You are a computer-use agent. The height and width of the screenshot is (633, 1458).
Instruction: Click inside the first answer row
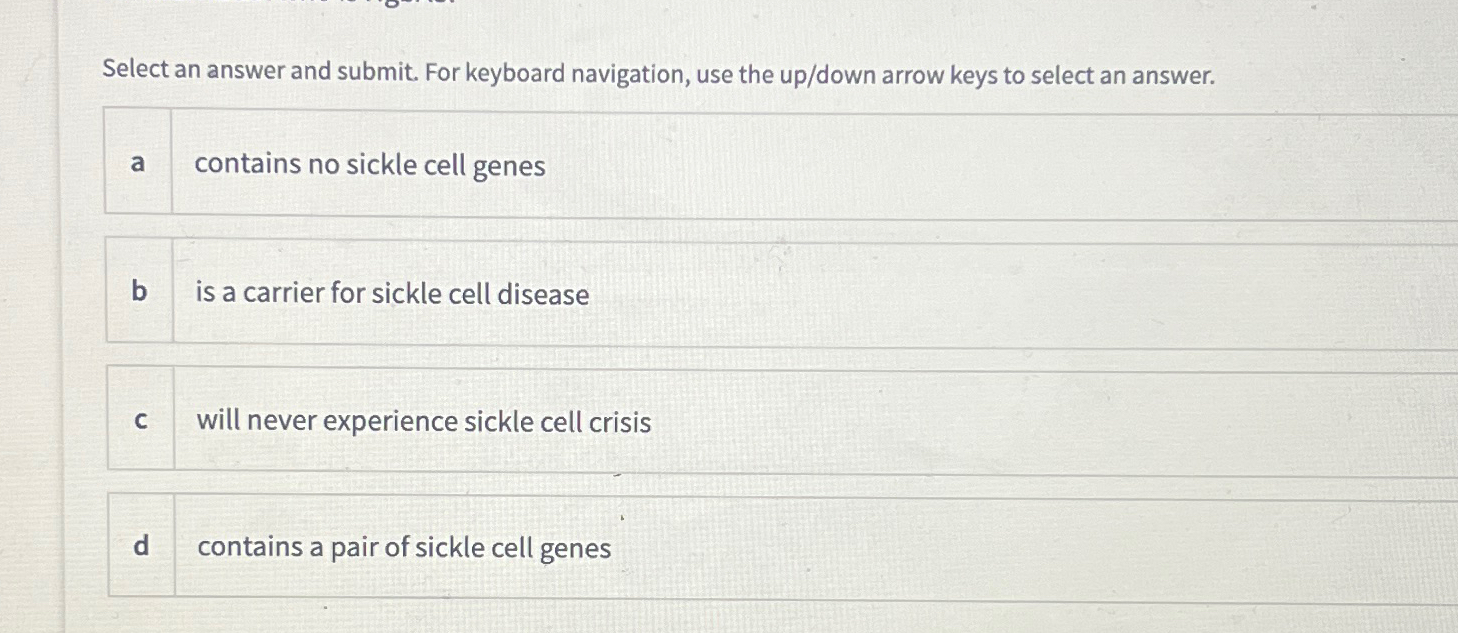pyautogui.click(x=700, y=165)
